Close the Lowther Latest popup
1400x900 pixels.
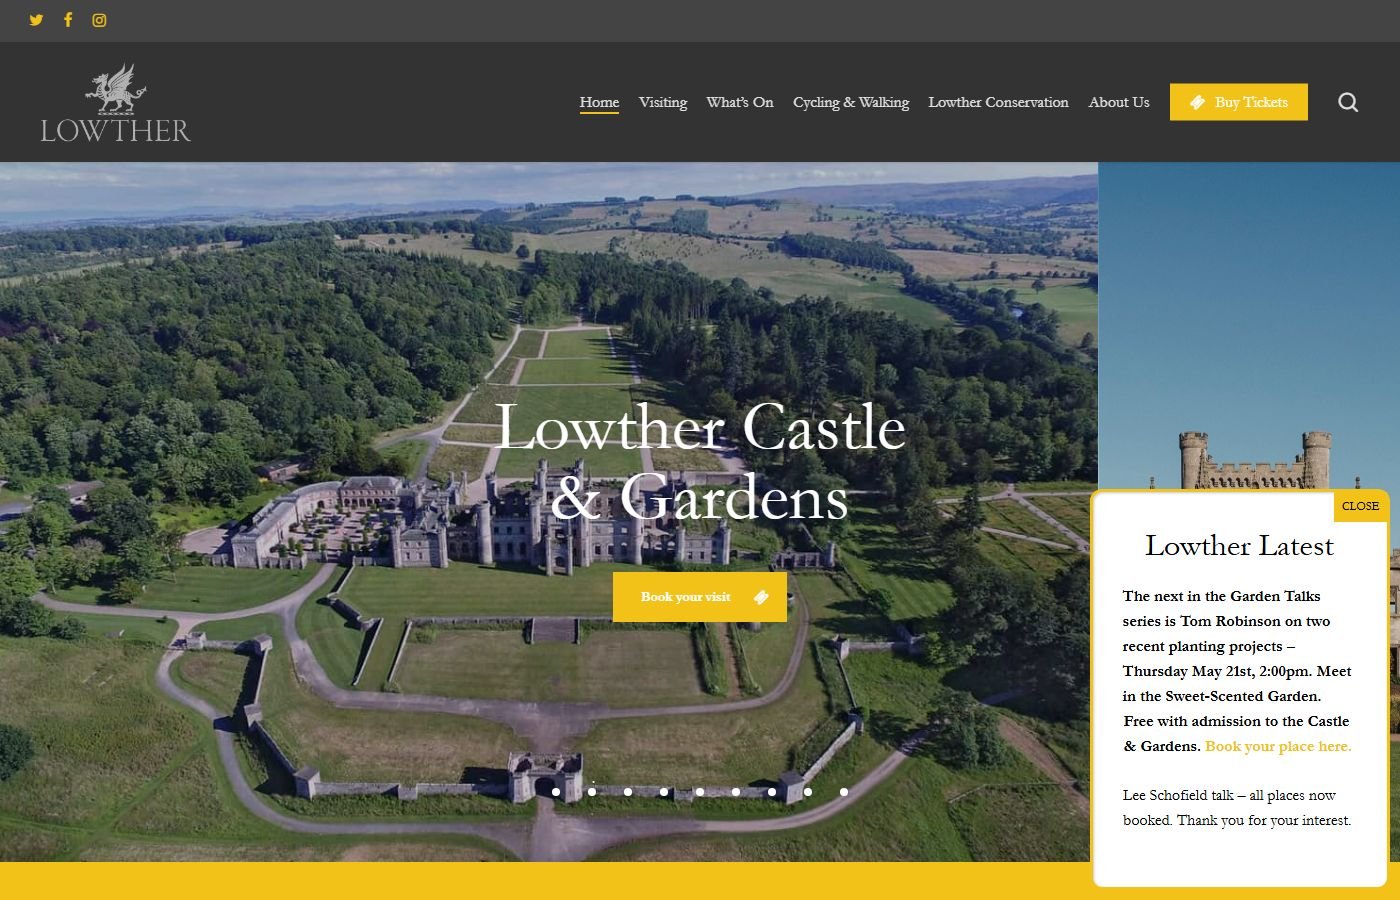[1360, 506]
